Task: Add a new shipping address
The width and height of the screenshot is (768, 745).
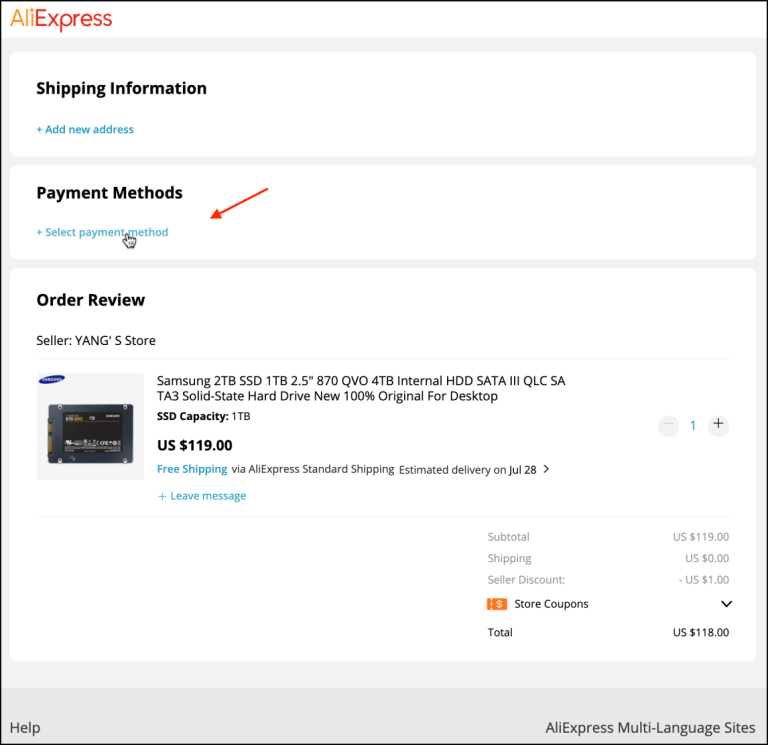Action: [85, 129]
